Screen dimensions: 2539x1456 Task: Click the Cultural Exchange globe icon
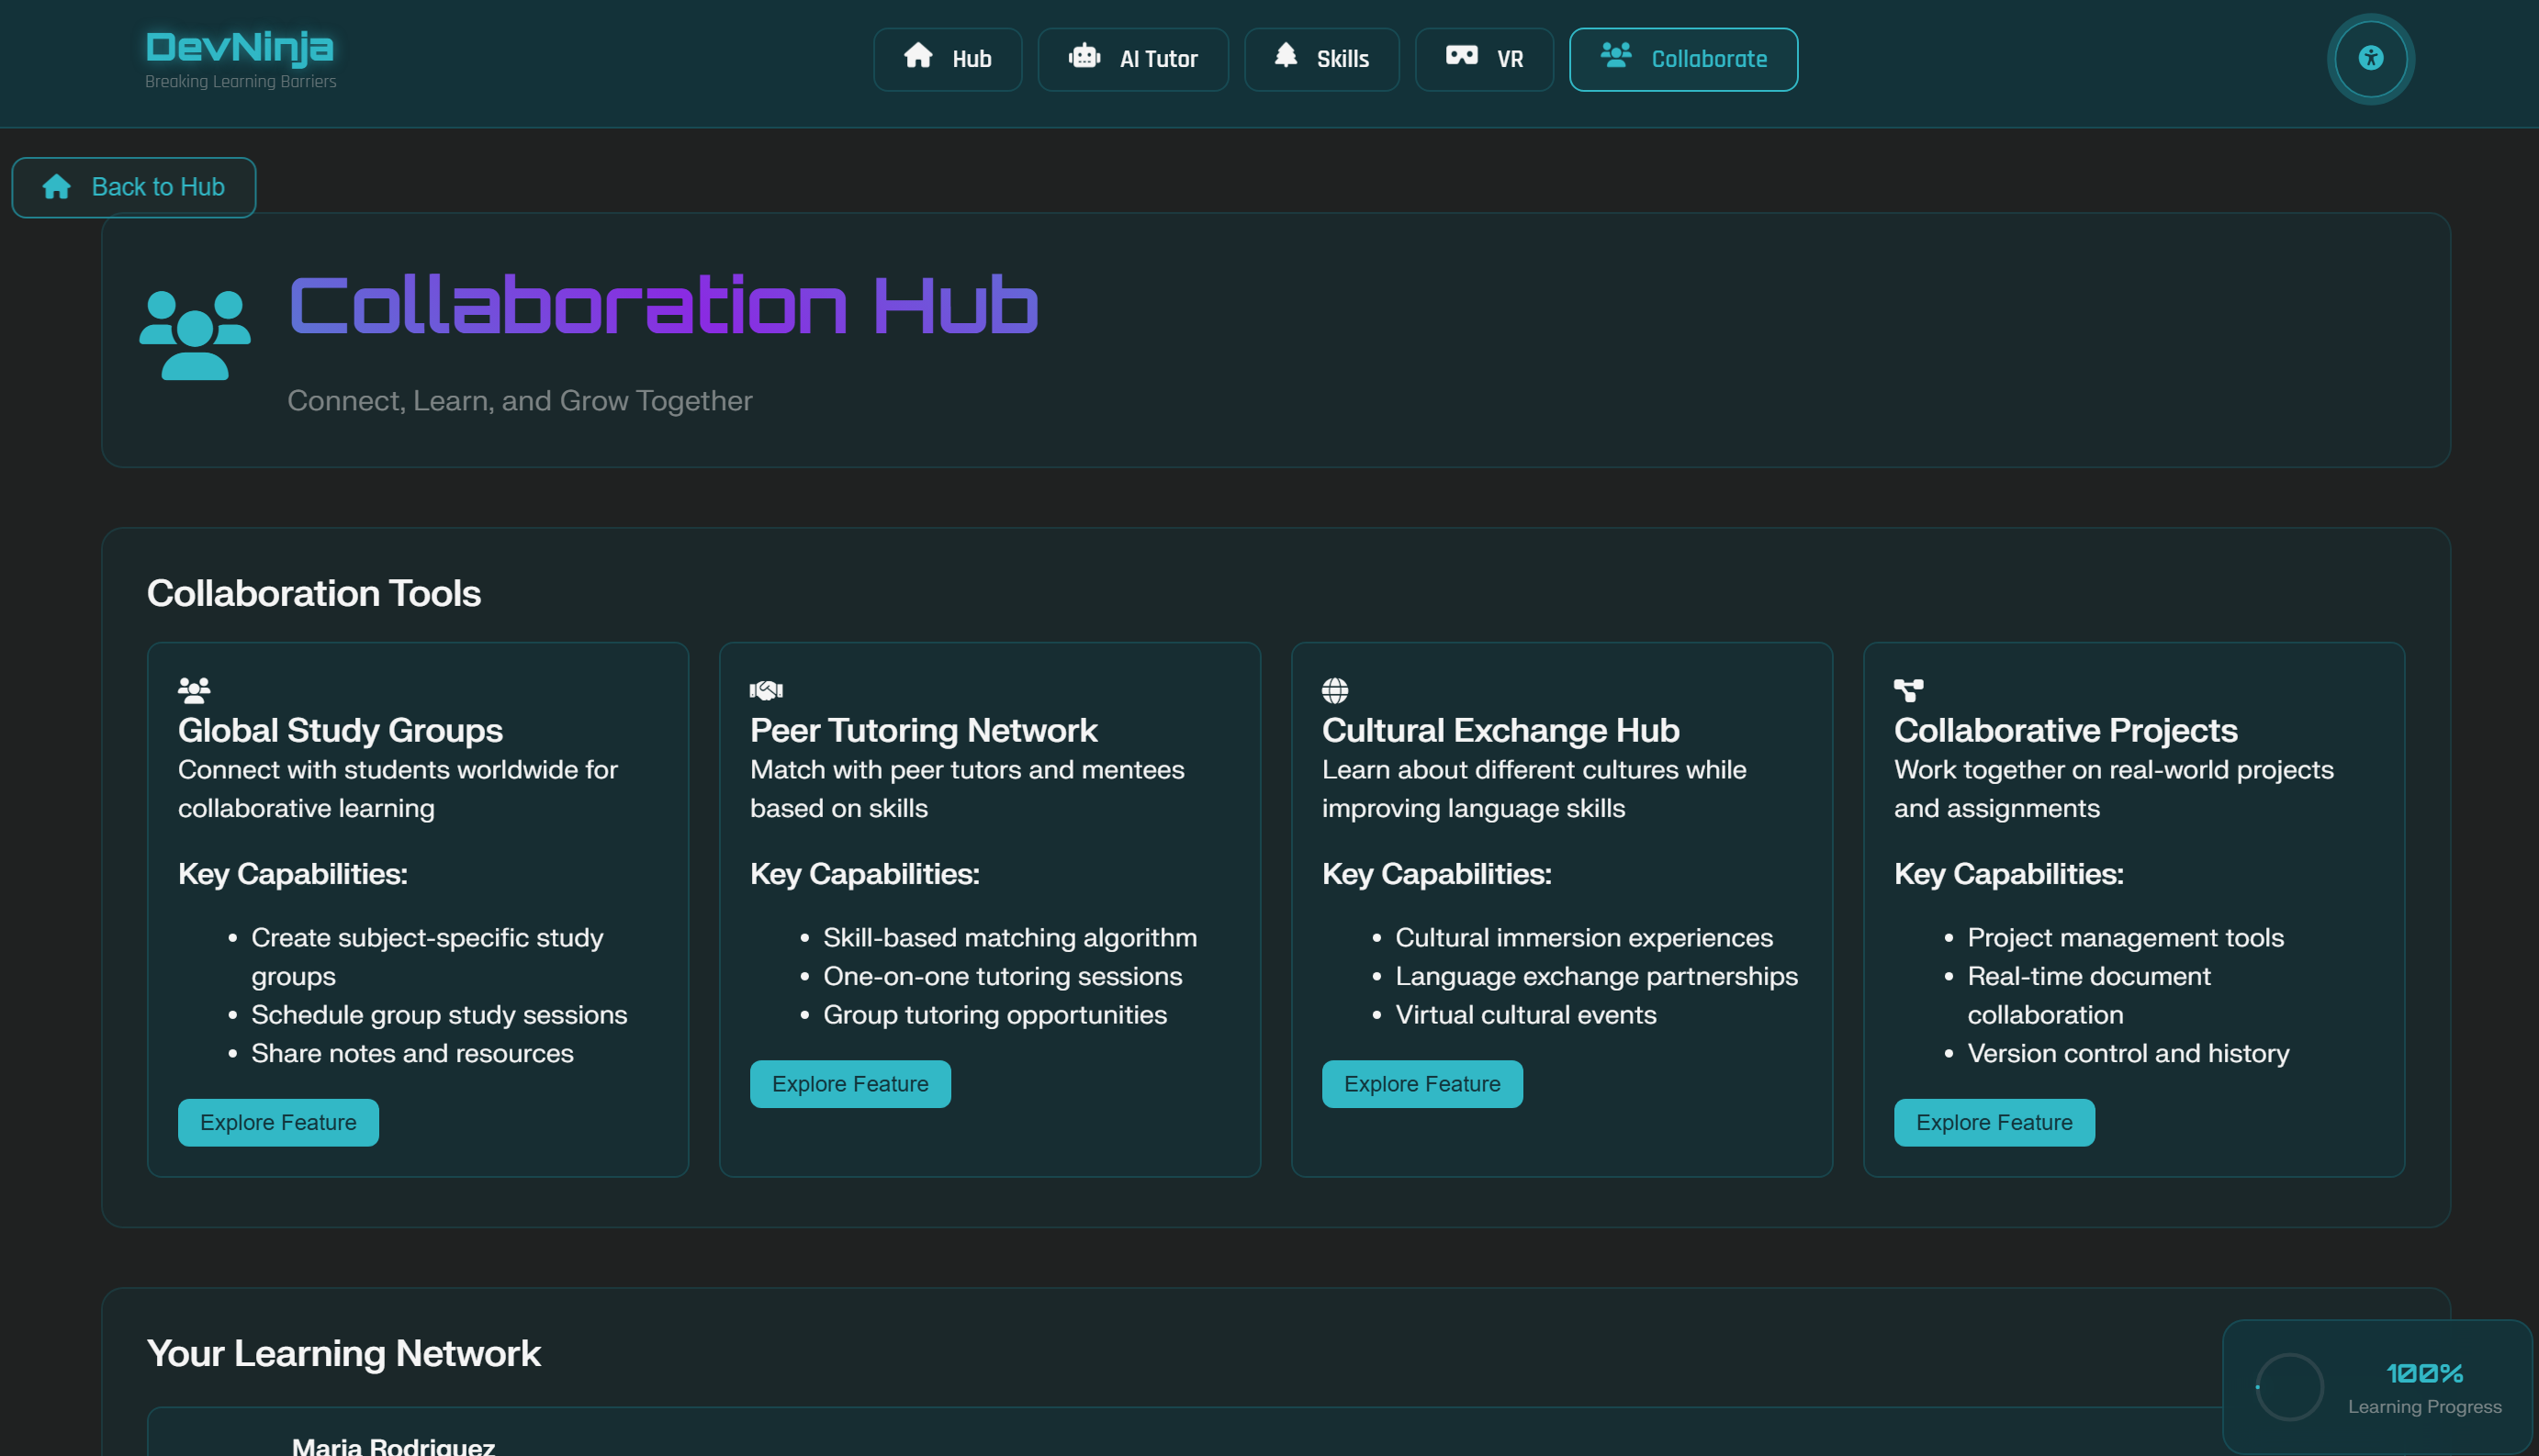tap(1334, 690)
